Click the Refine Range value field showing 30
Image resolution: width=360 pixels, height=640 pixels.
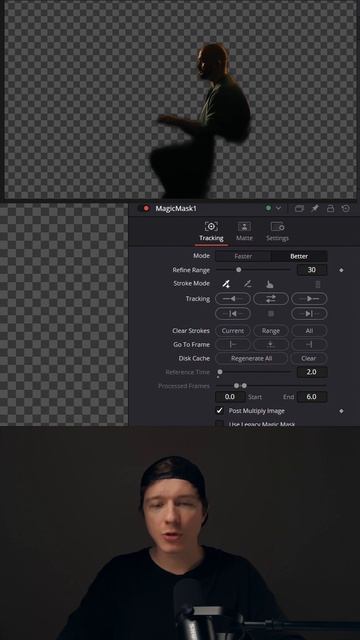[312, 270]
